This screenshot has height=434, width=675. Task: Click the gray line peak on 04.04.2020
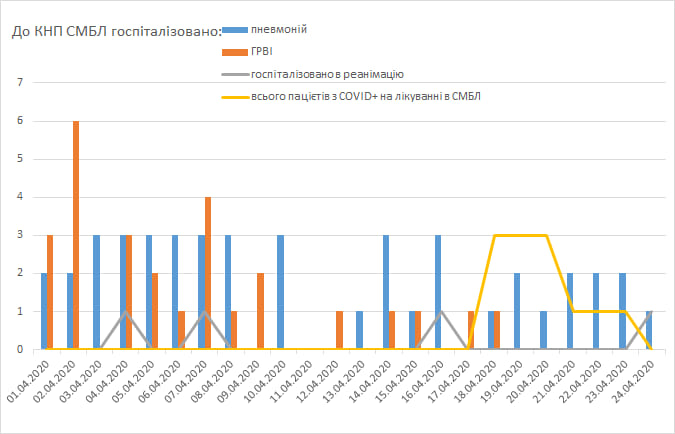pyautogui.click(x=124, y=312)
